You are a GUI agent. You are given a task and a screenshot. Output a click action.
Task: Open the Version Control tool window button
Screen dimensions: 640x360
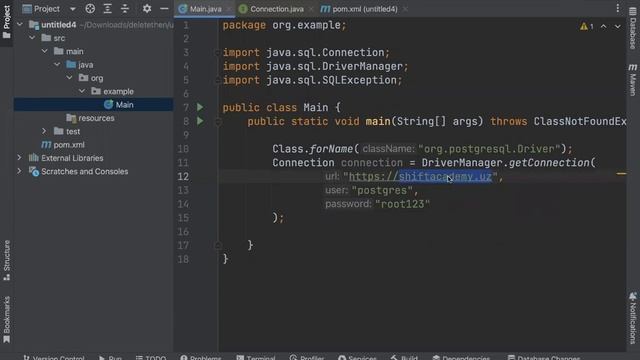pyautogui.click(x=53, y=357)
